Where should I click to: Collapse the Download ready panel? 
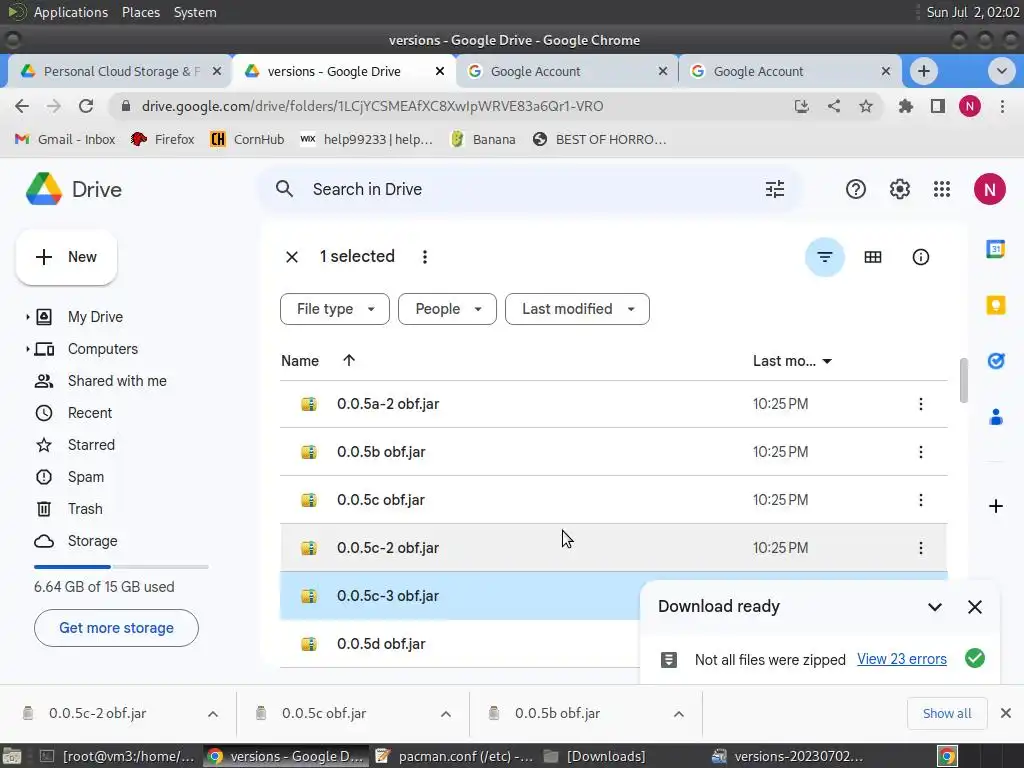pyautogui.click(x=935, y=607)
